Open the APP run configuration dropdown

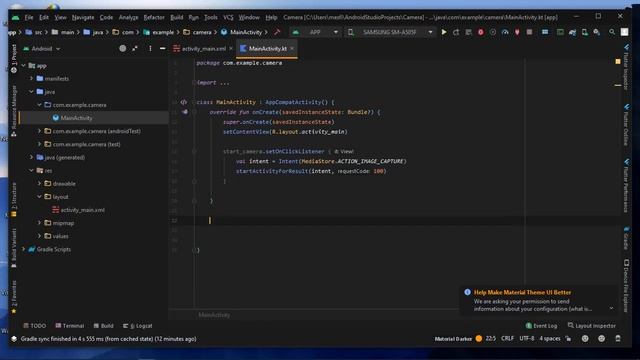(x=316, y=32)
